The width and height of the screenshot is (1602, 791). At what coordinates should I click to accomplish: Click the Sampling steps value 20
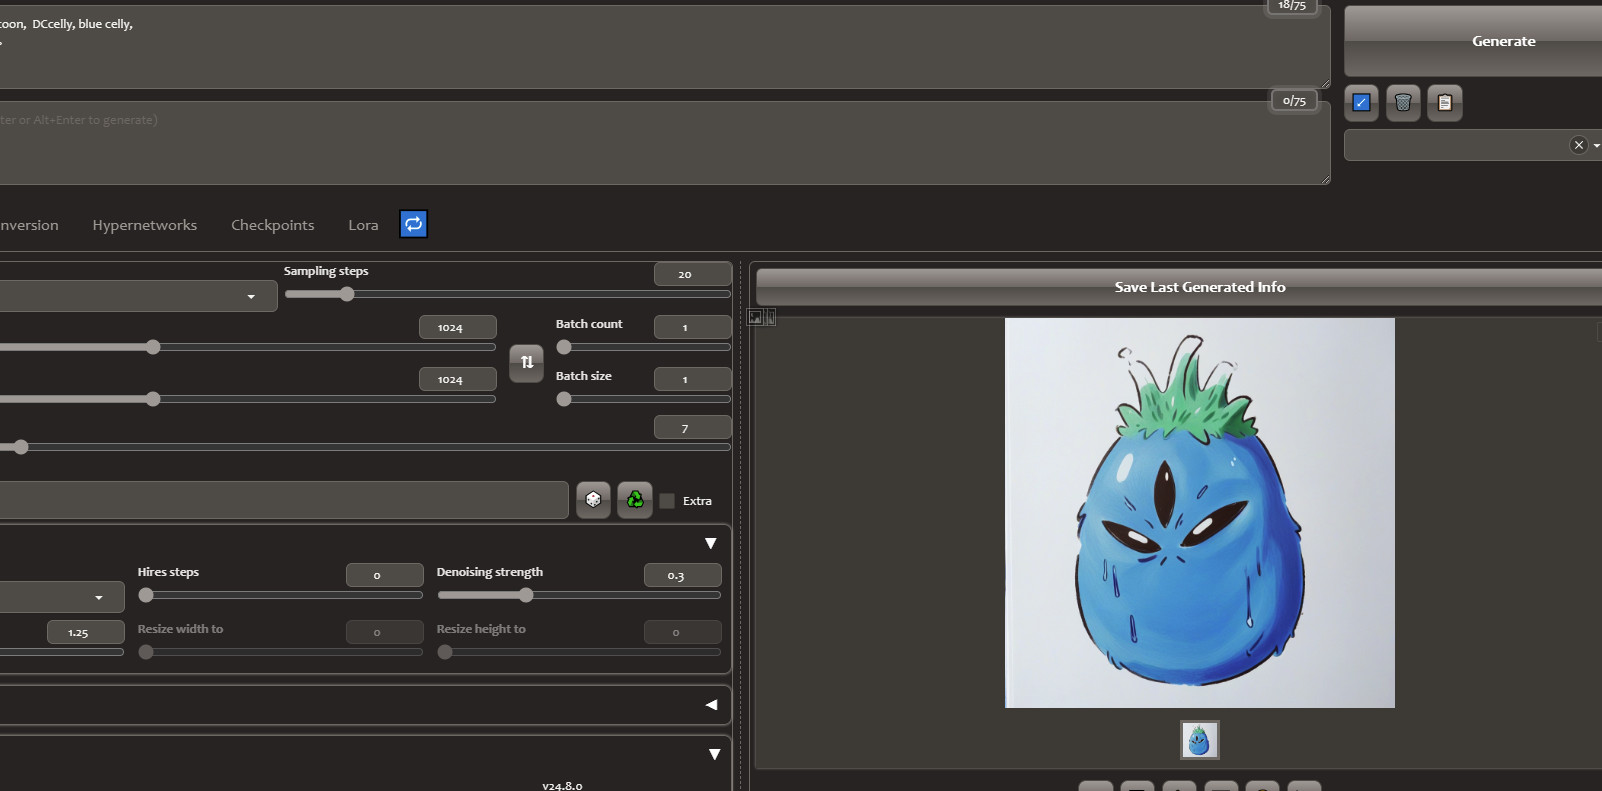pyautogui.click(x=693, y=274)
